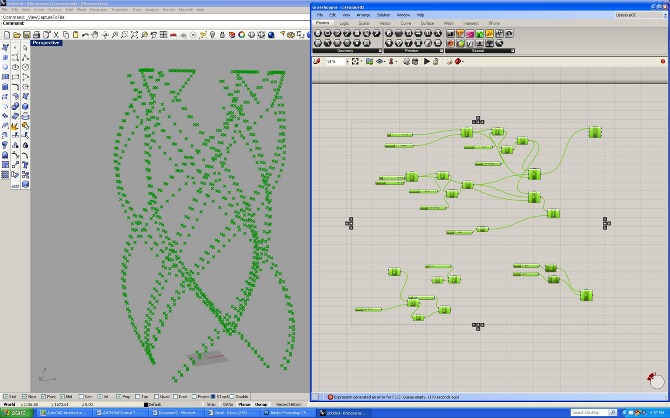Toggle Osnap in Rhino status bar
The width and height of the screenshot is (670, 418).
point(261,405)
